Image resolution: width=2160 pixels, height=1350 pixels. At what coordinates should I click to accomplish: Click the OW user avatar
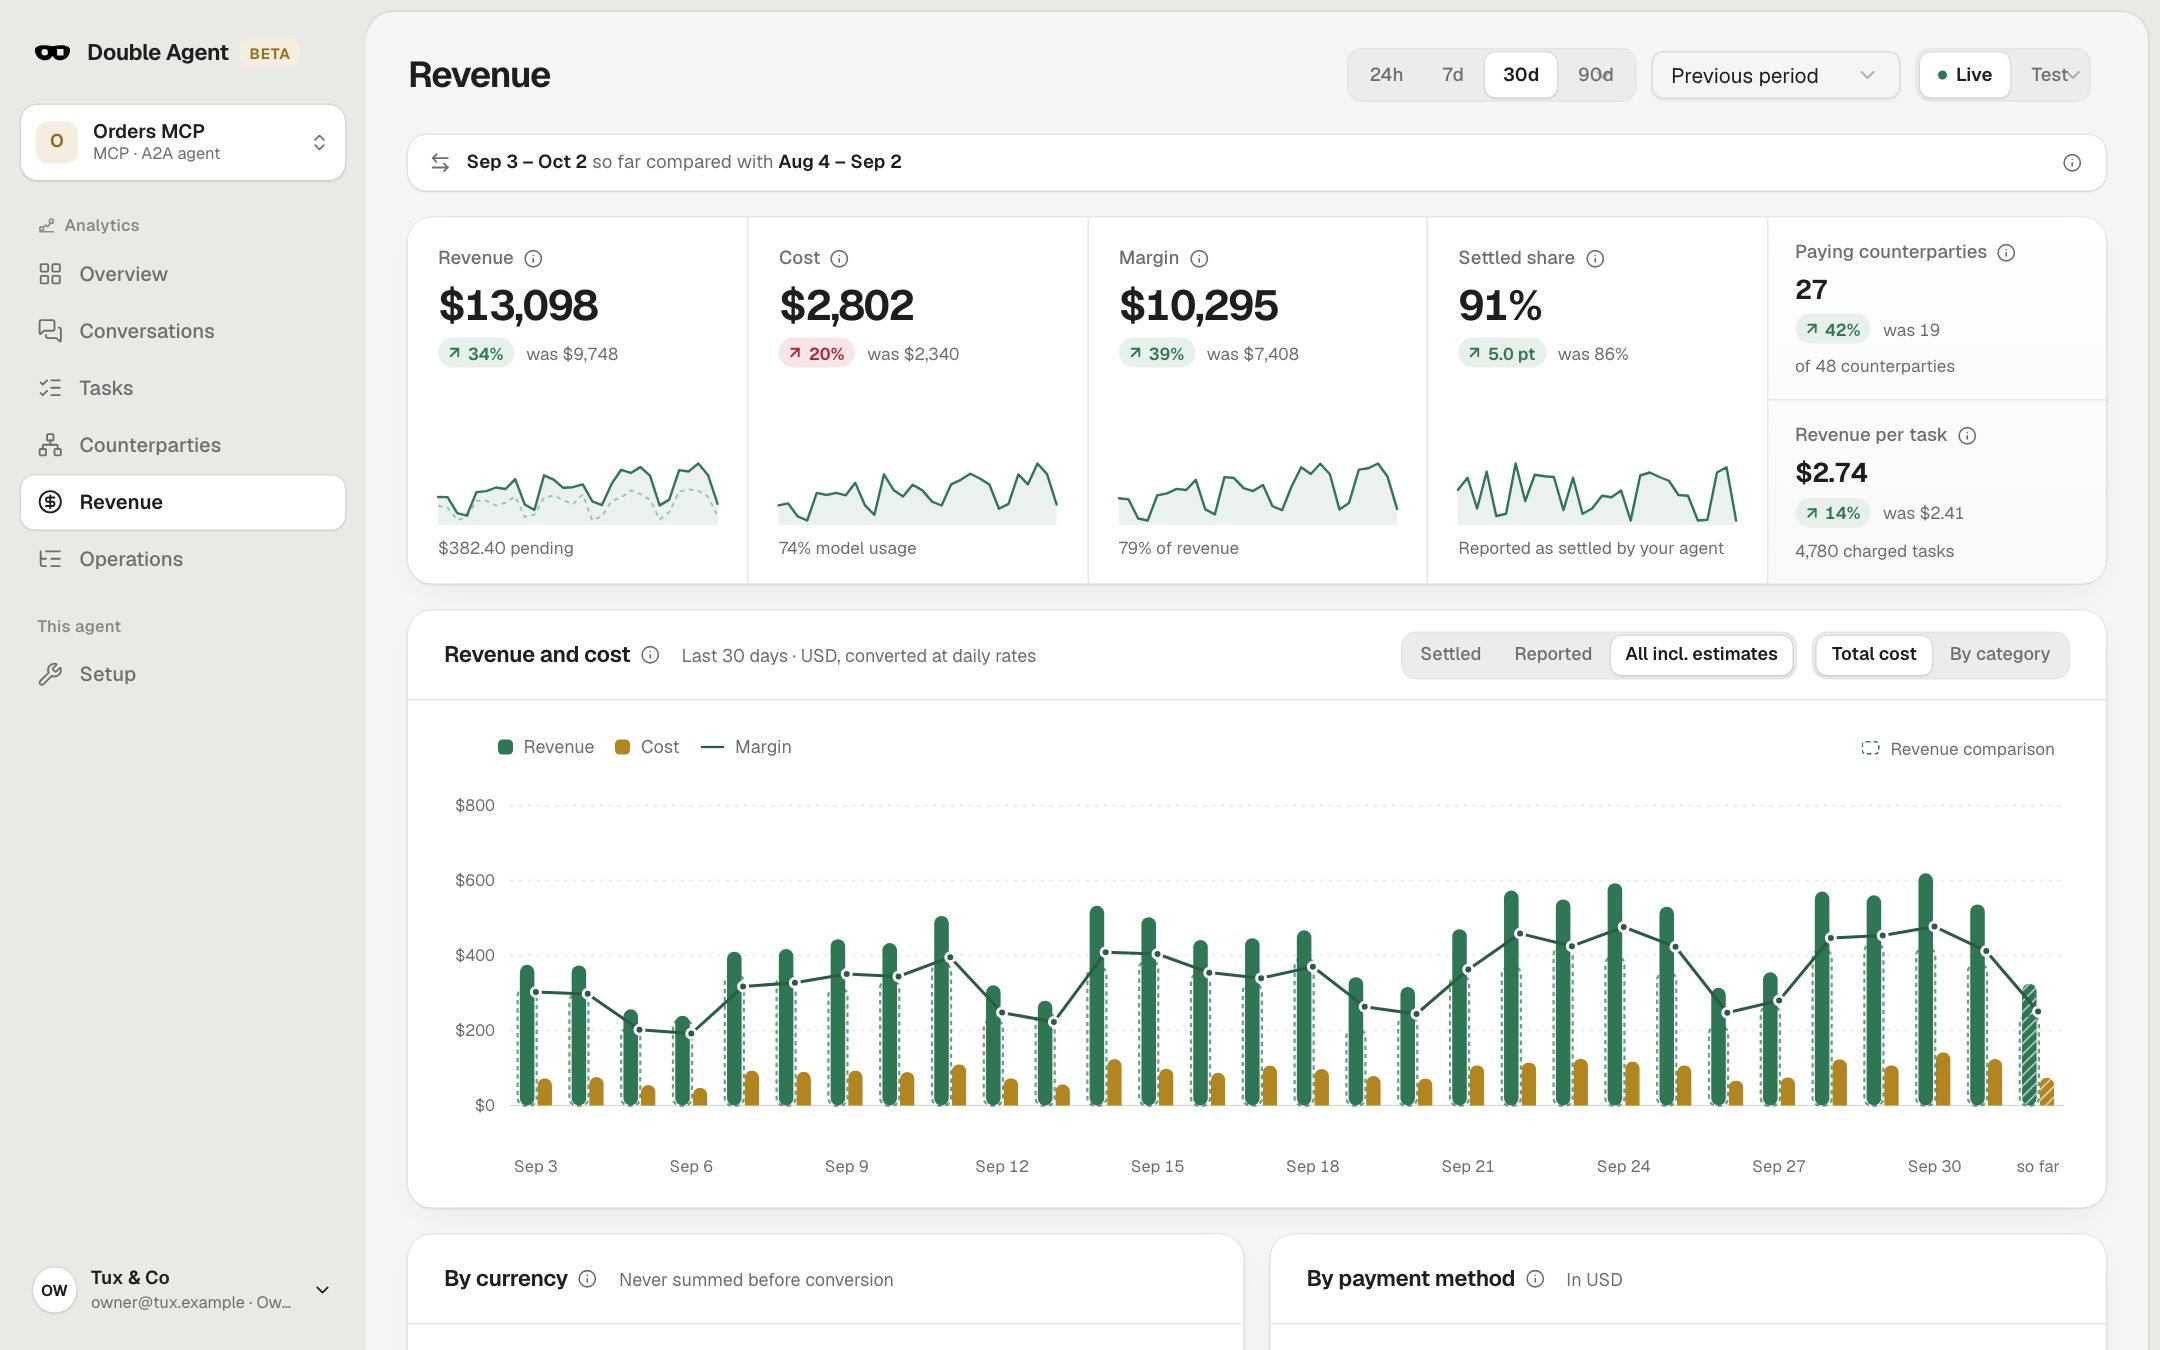click(54, 1290)
